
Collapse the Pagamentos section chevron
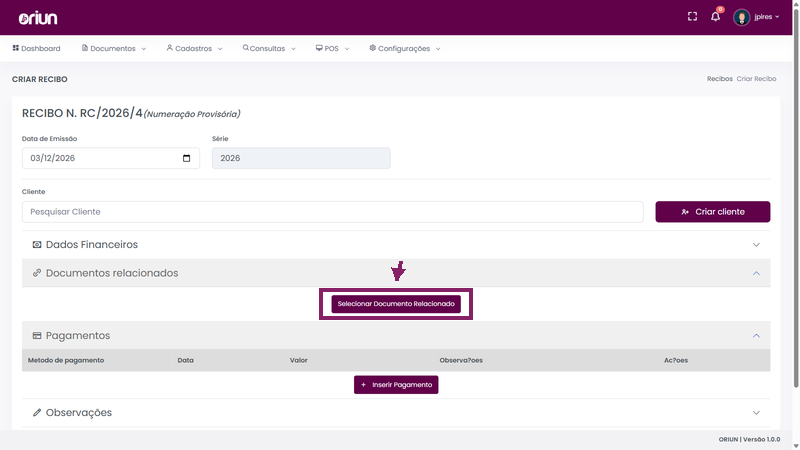(x=756, y=336)
